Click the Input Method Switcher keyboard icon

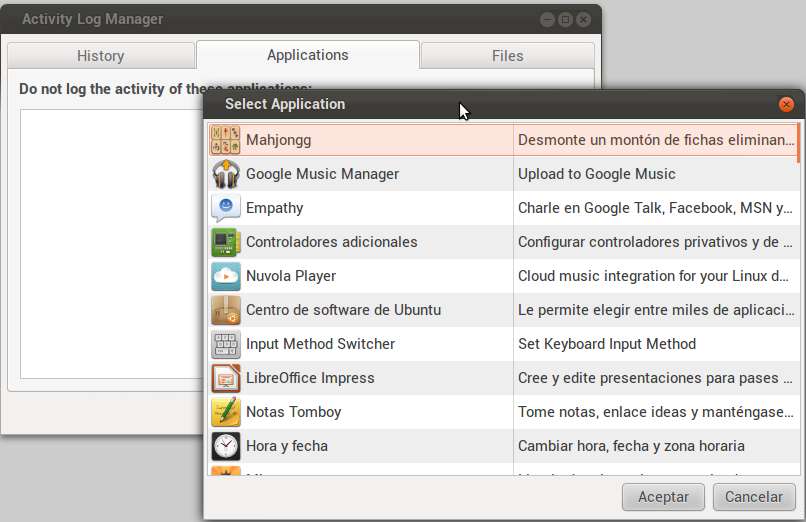click(225, 344)
